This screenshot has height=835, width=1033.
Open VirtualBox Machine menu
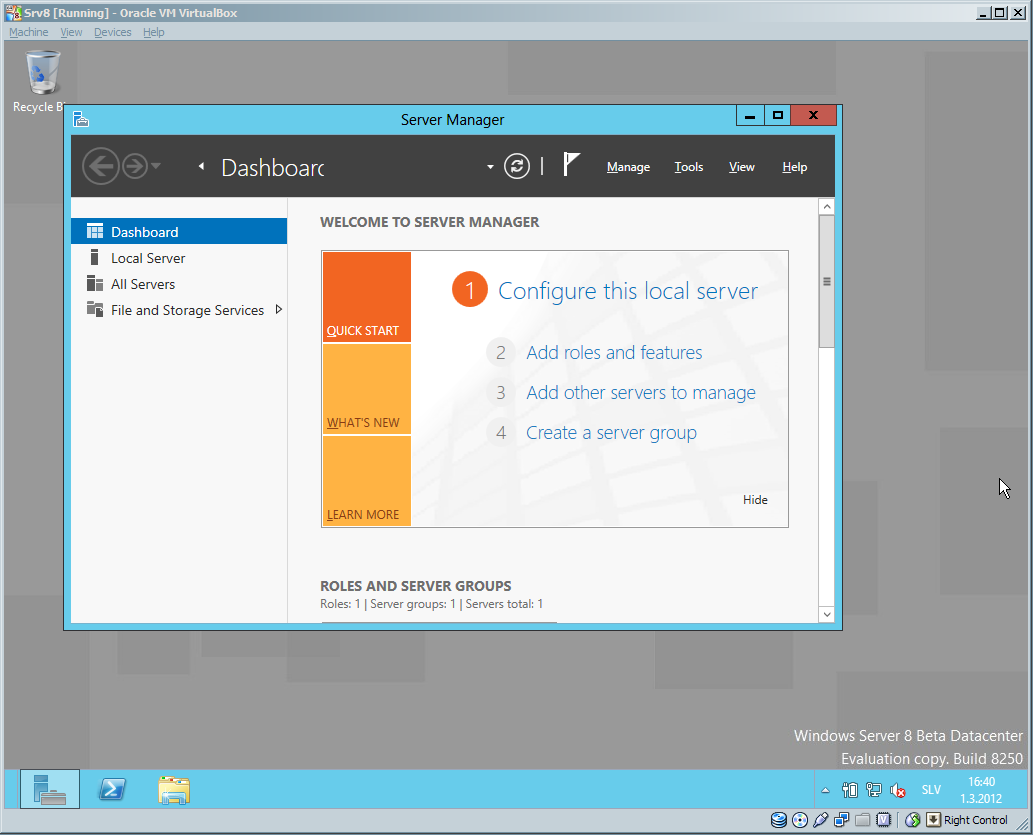[28, 32]
